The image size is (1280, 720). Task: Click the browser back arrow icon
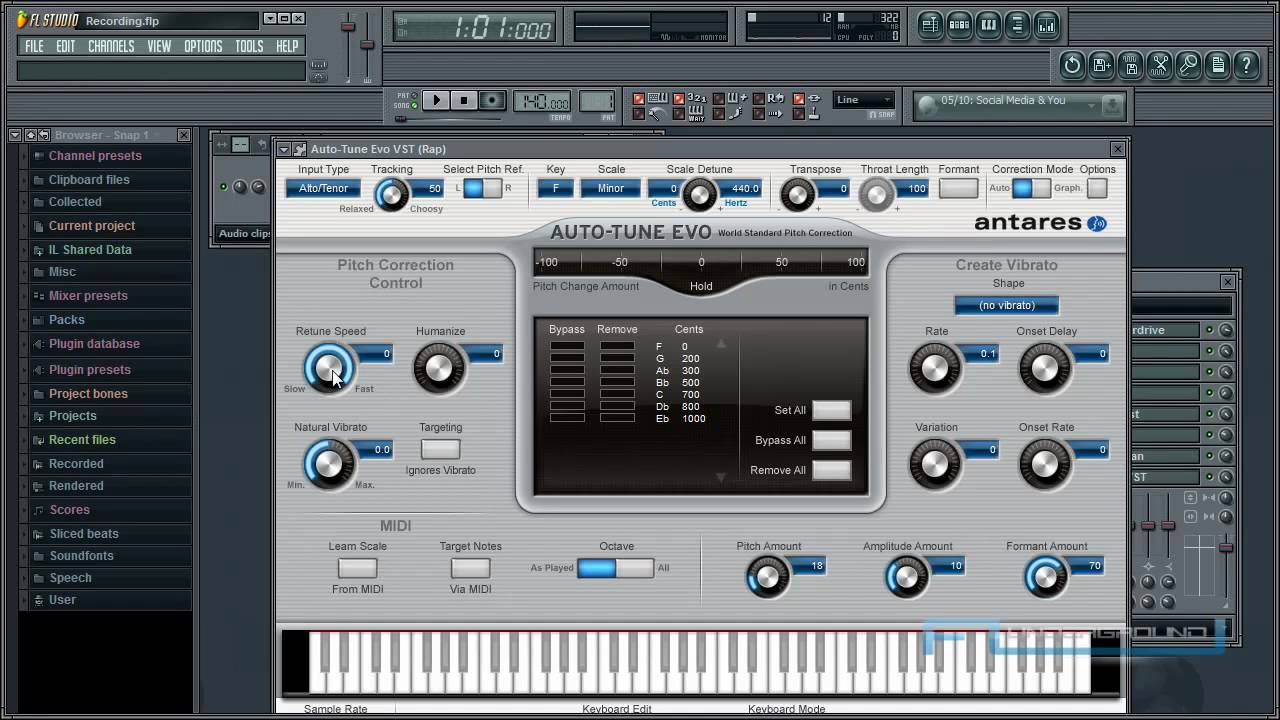tap(44, 135)
